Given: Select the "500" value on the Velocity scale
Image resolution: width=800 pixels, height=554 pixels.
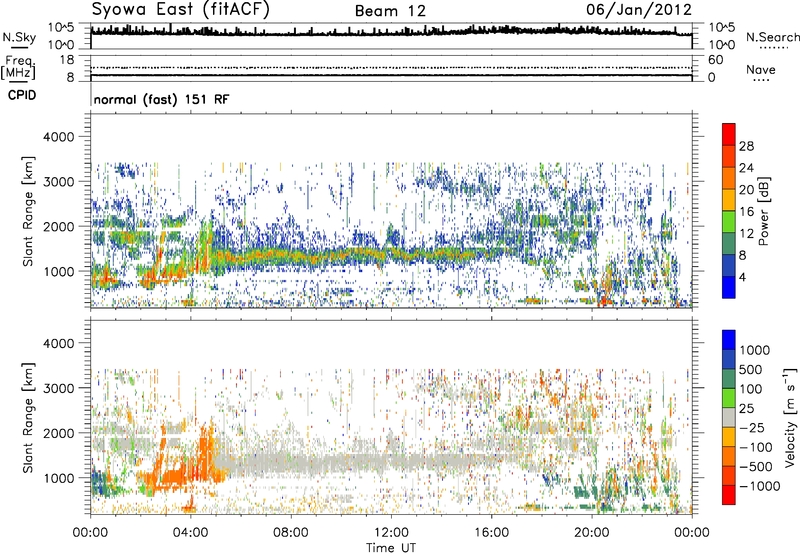Looking at the screenshot, I should [x=749, y=370].
